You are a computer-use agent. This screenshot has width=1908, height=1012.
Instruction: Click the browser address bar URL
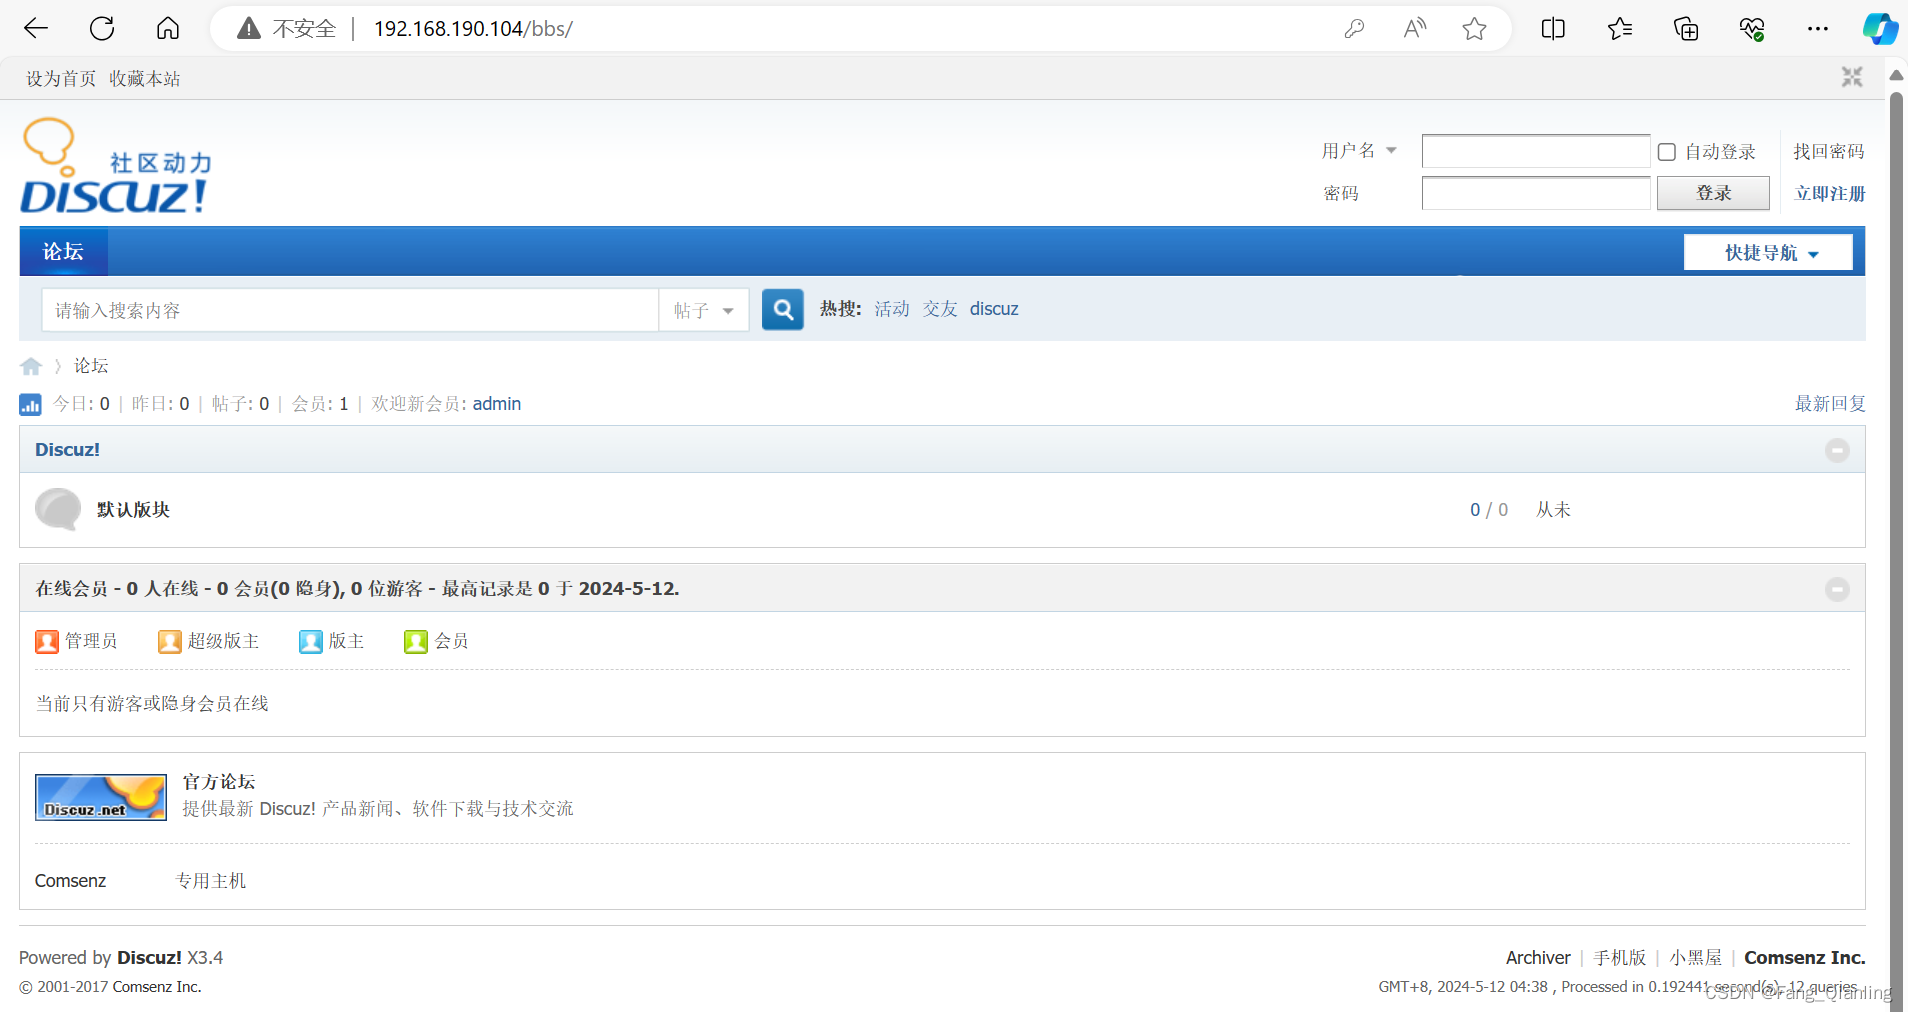pos(473,29)
